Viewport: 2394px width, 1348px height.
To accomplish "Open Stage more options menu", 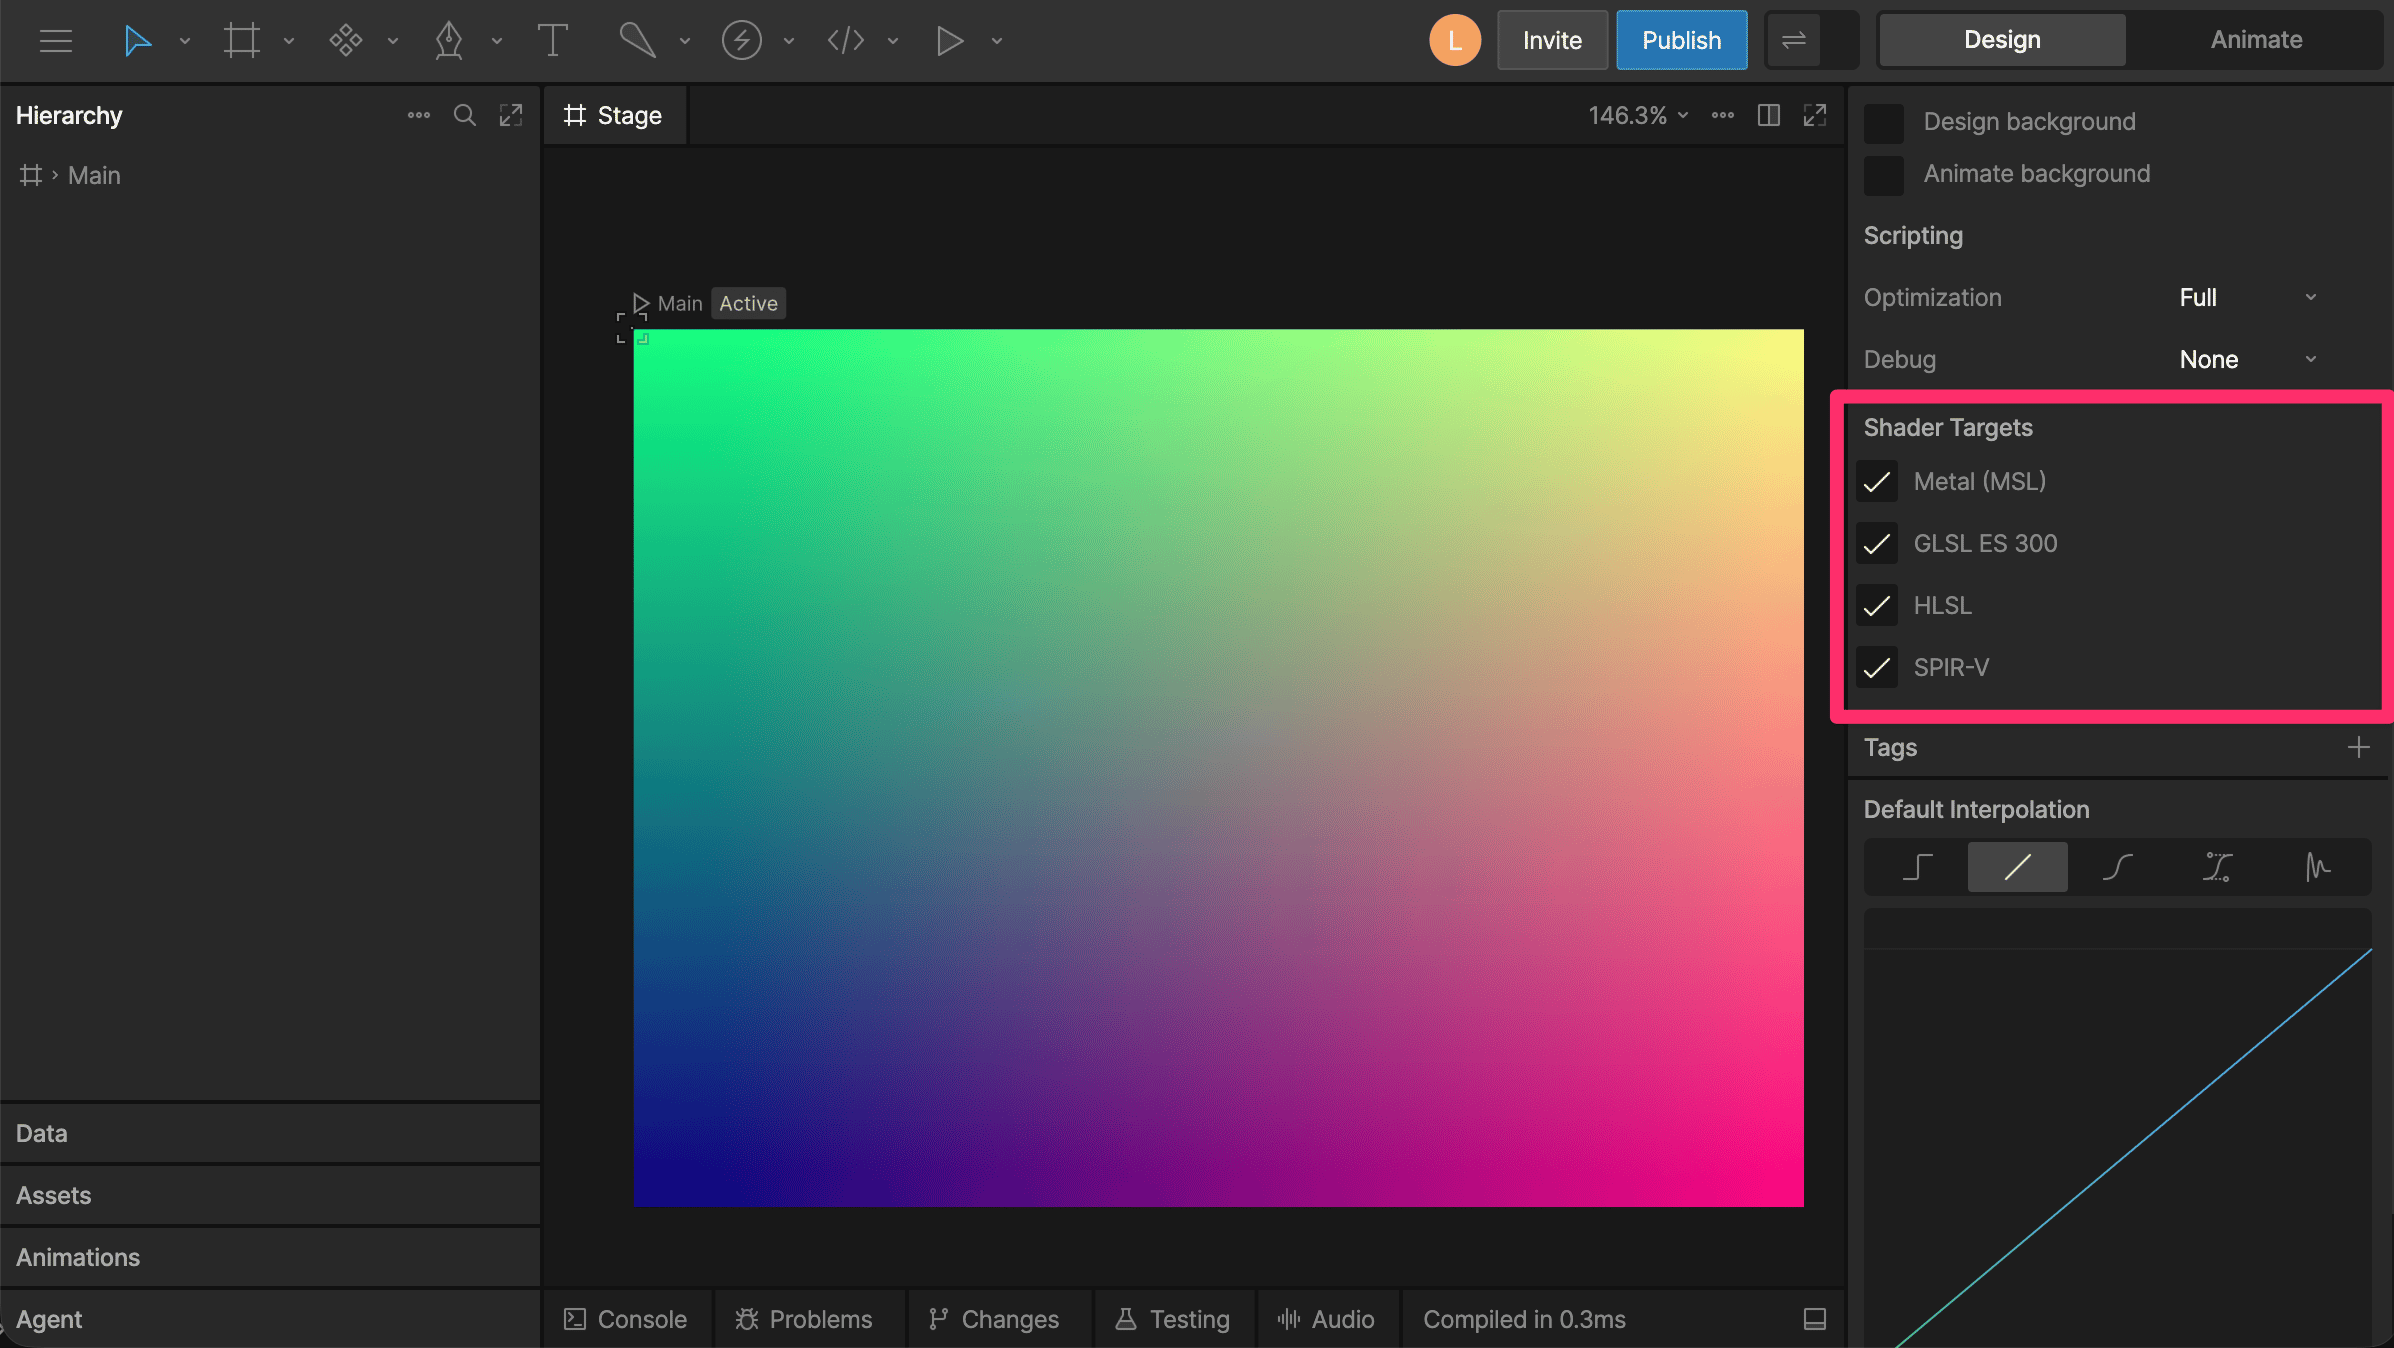I will 1723,116.
